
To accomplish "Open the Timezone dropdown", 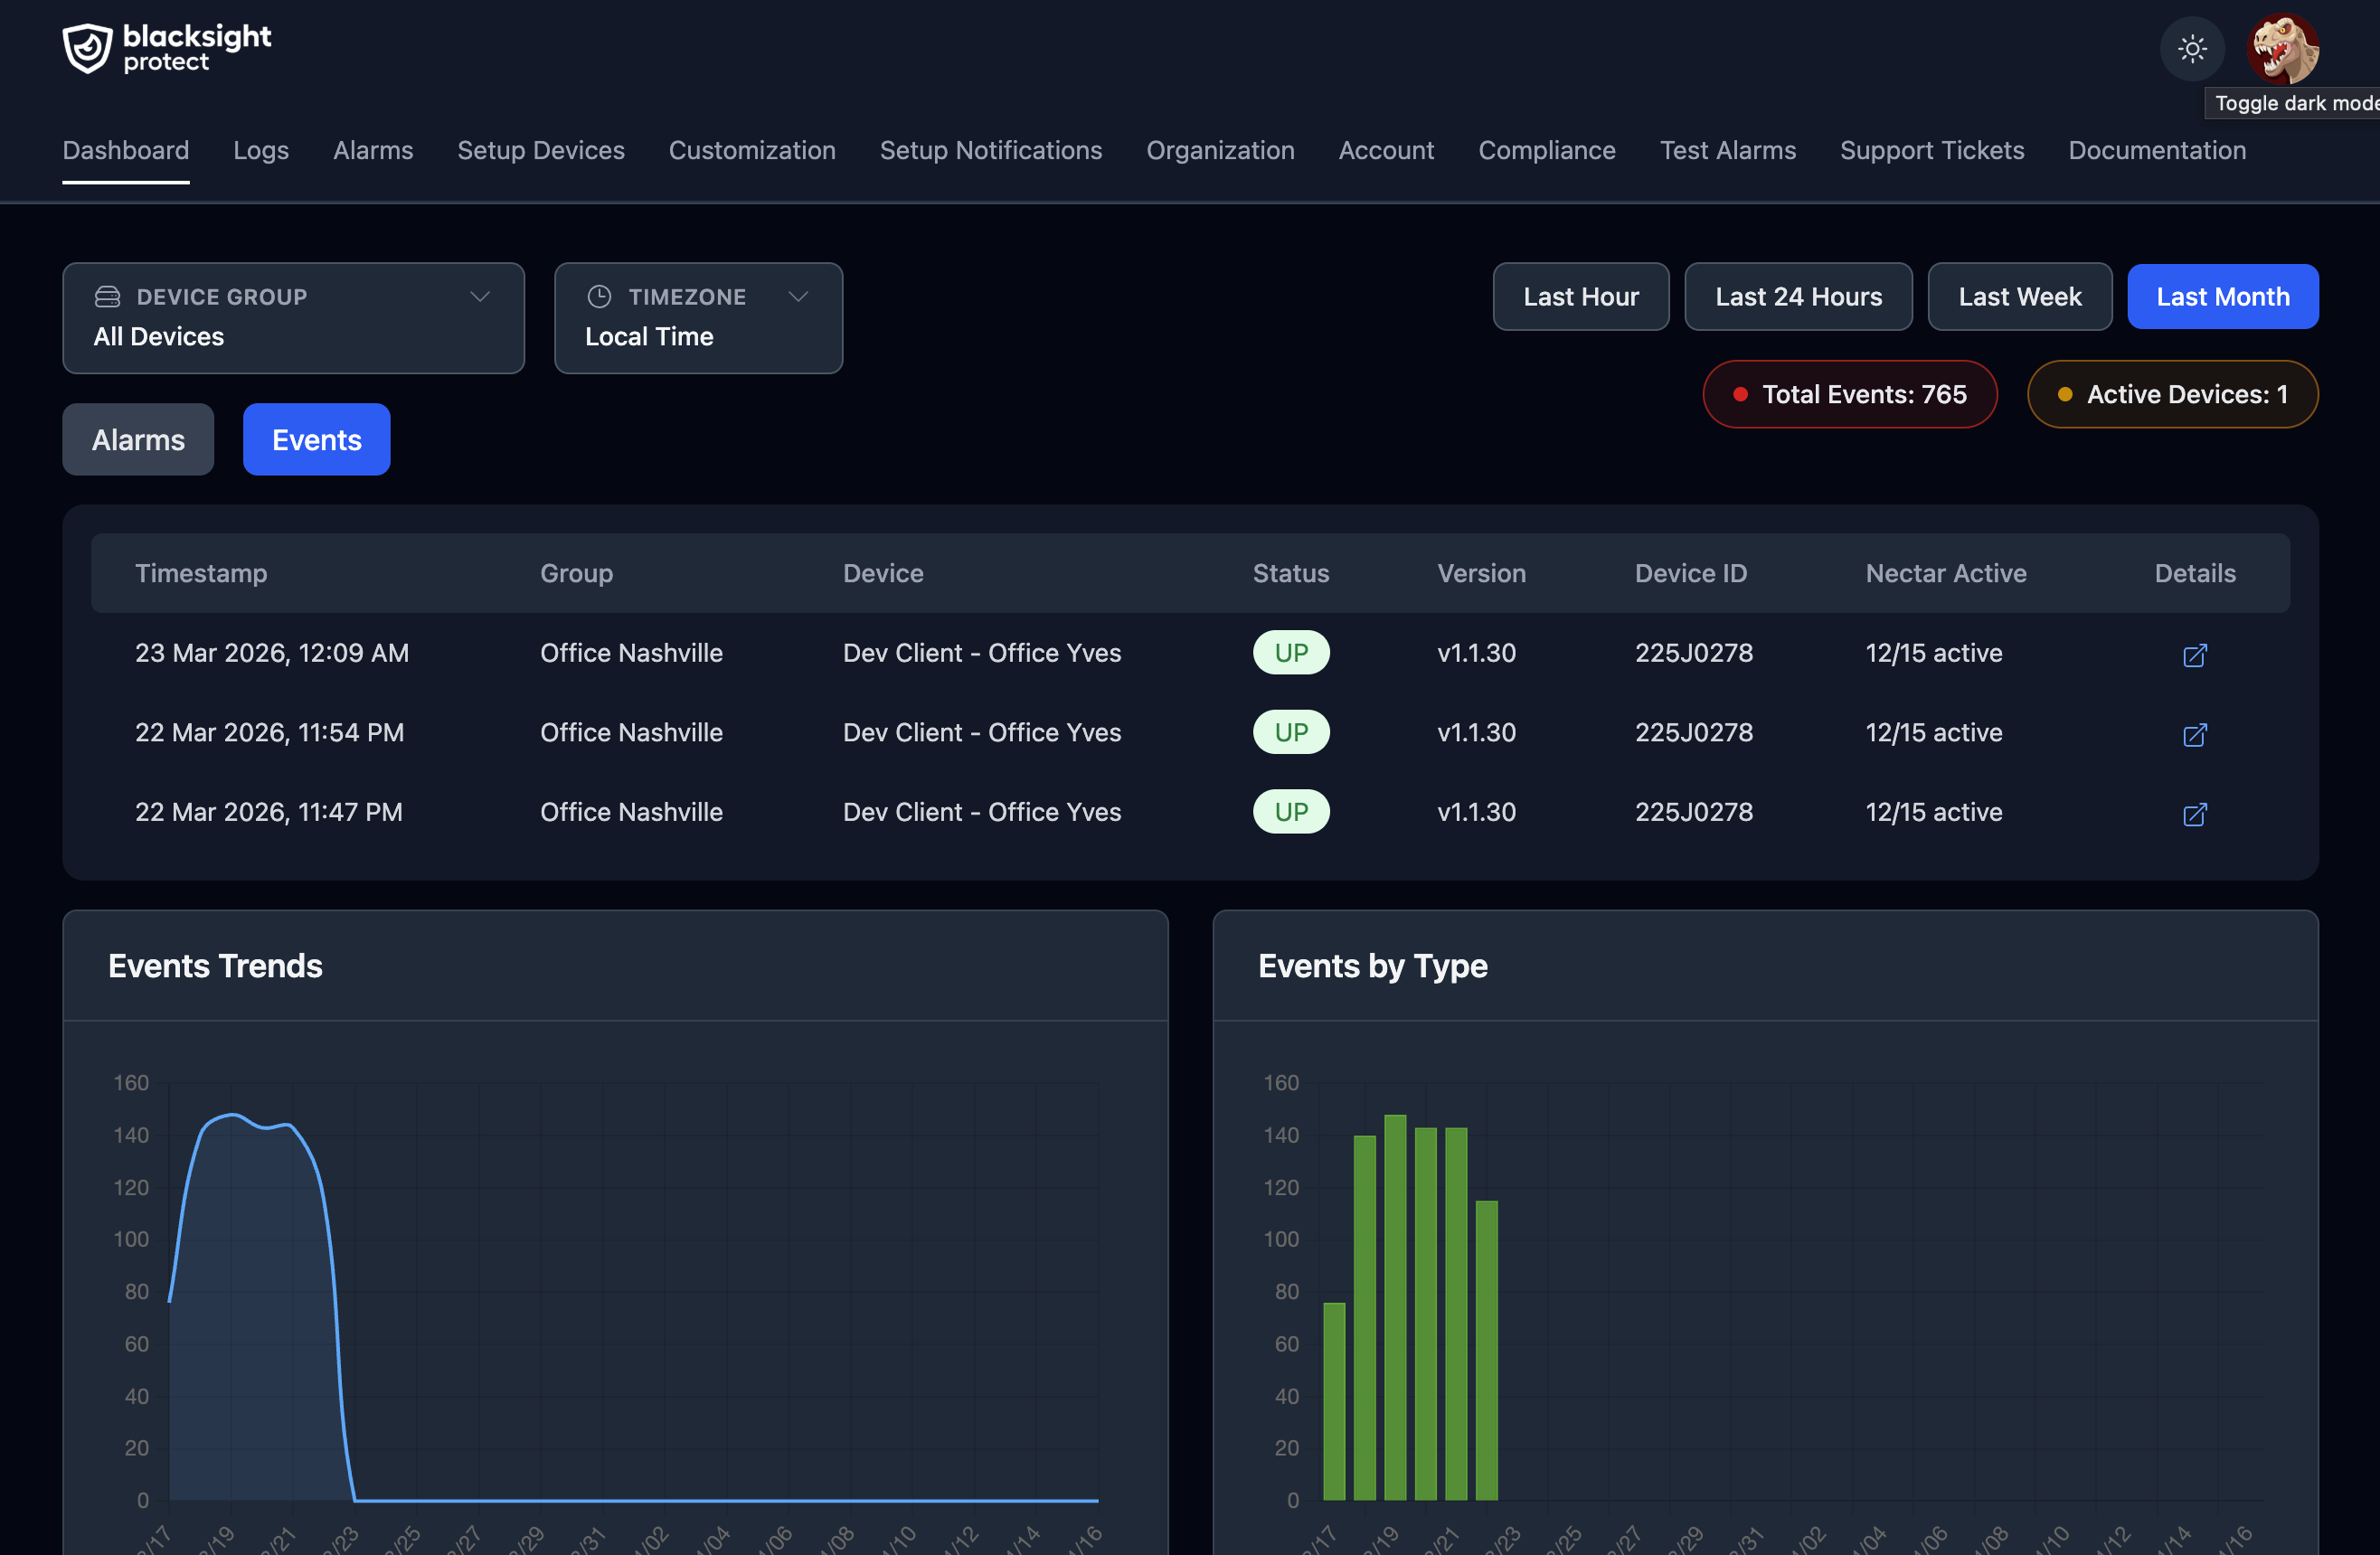I will click(x=698, y=318).
